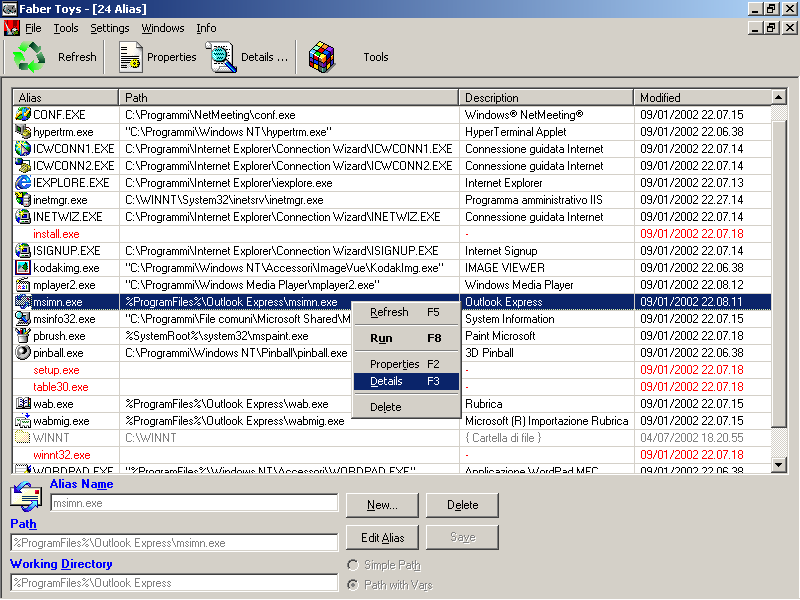This screenshot has height=600, width=800.
Task: Open Properties via the toolbar icon
Action: [130, 57]
